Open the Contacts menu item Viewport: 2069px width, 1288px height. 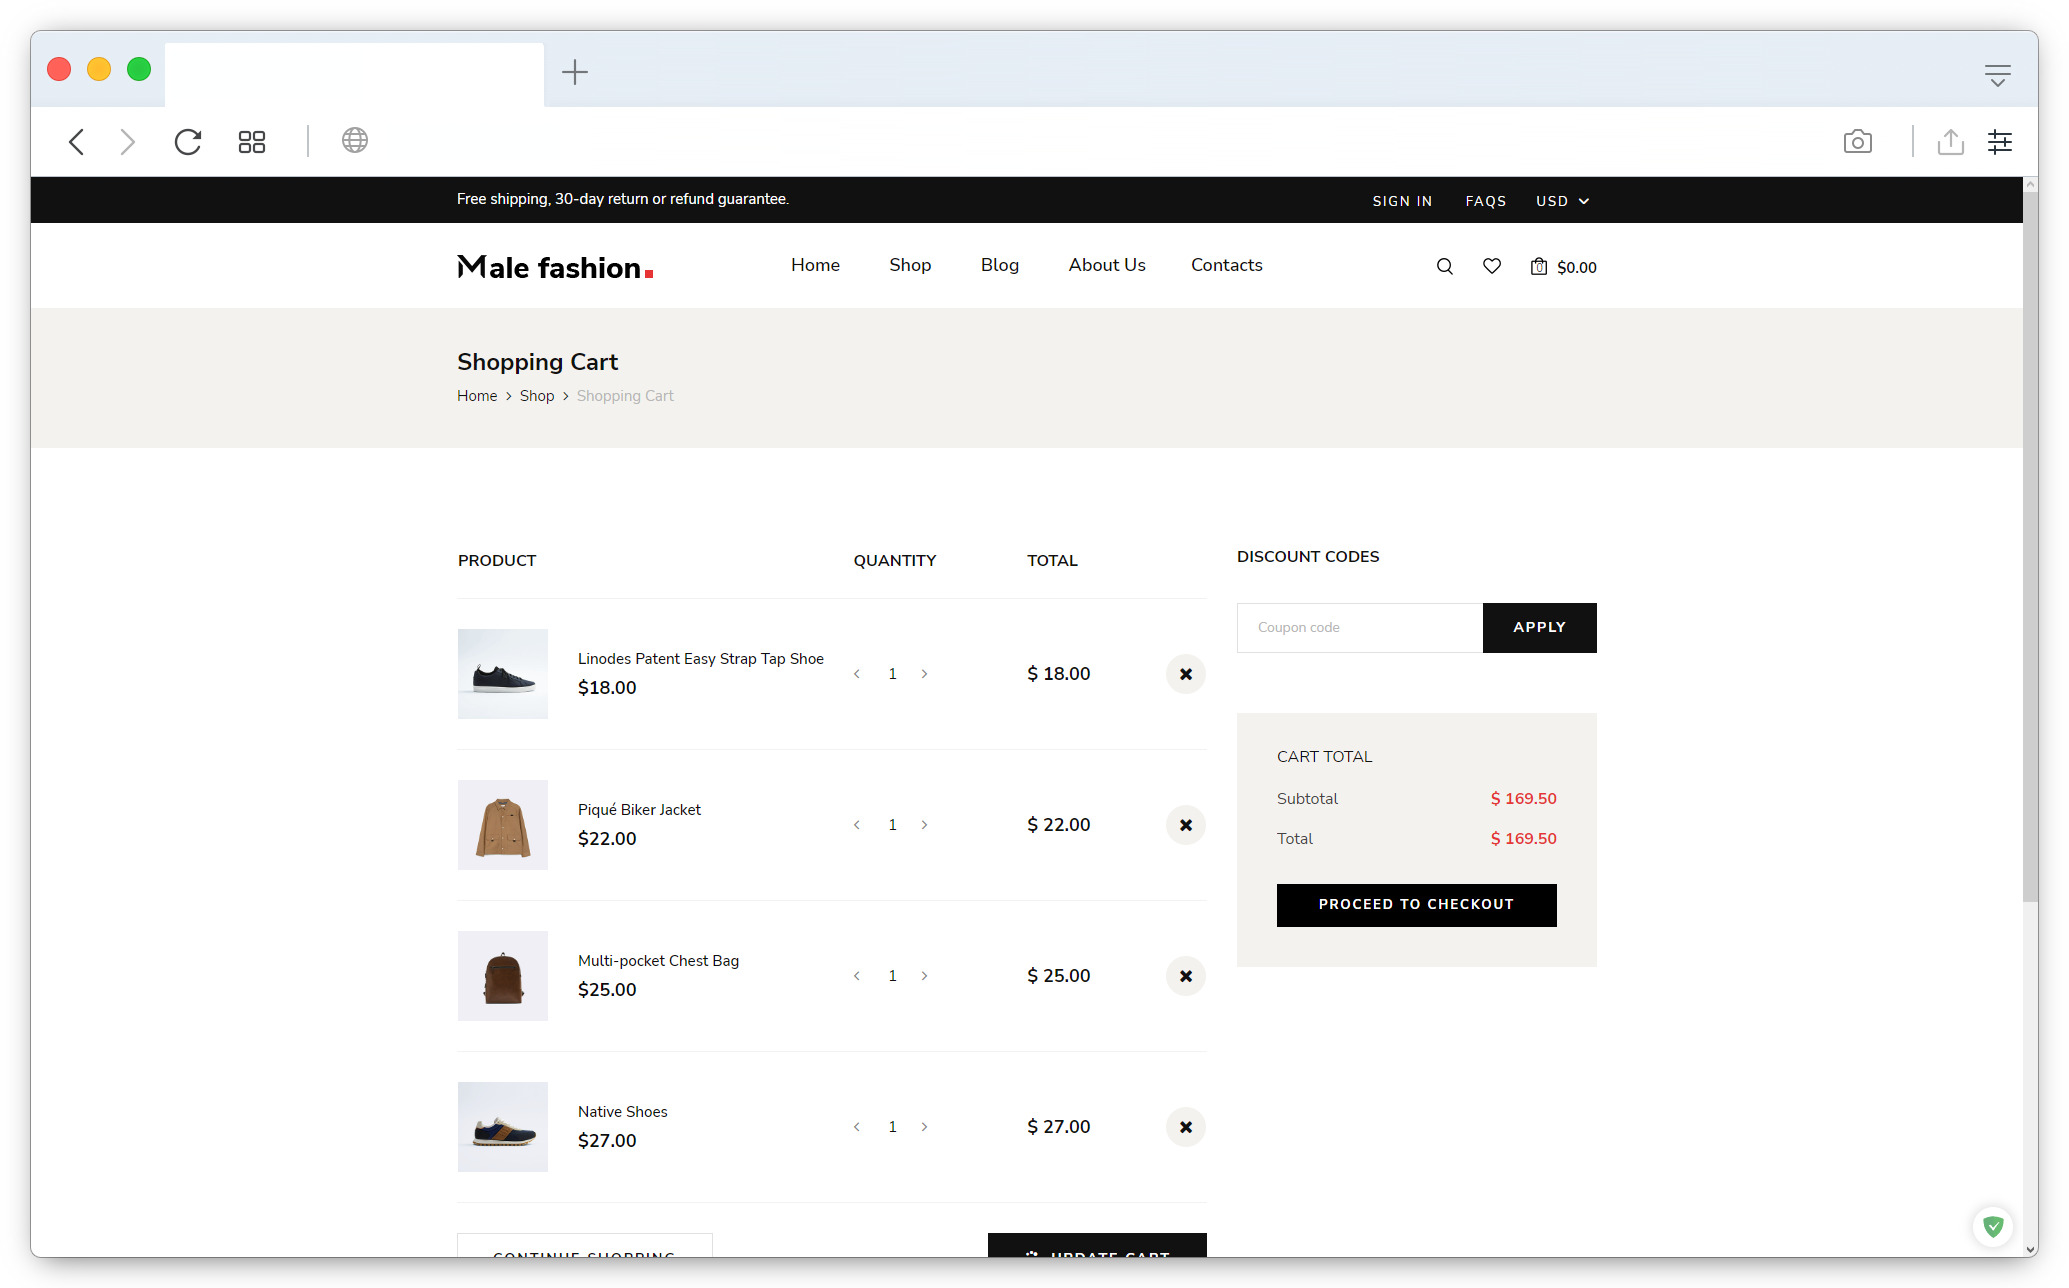pyautogui.click(x=1227, y=265)
